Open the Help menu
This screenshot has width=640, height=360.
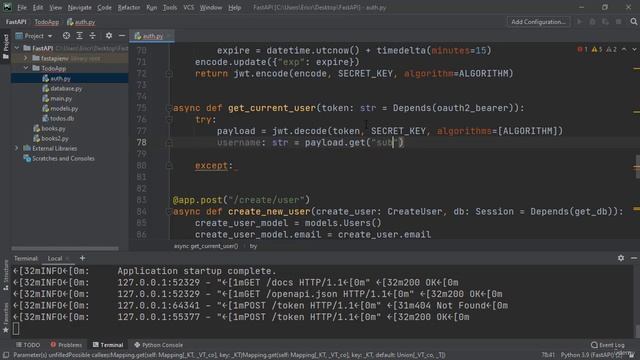[x=234, y=7]
